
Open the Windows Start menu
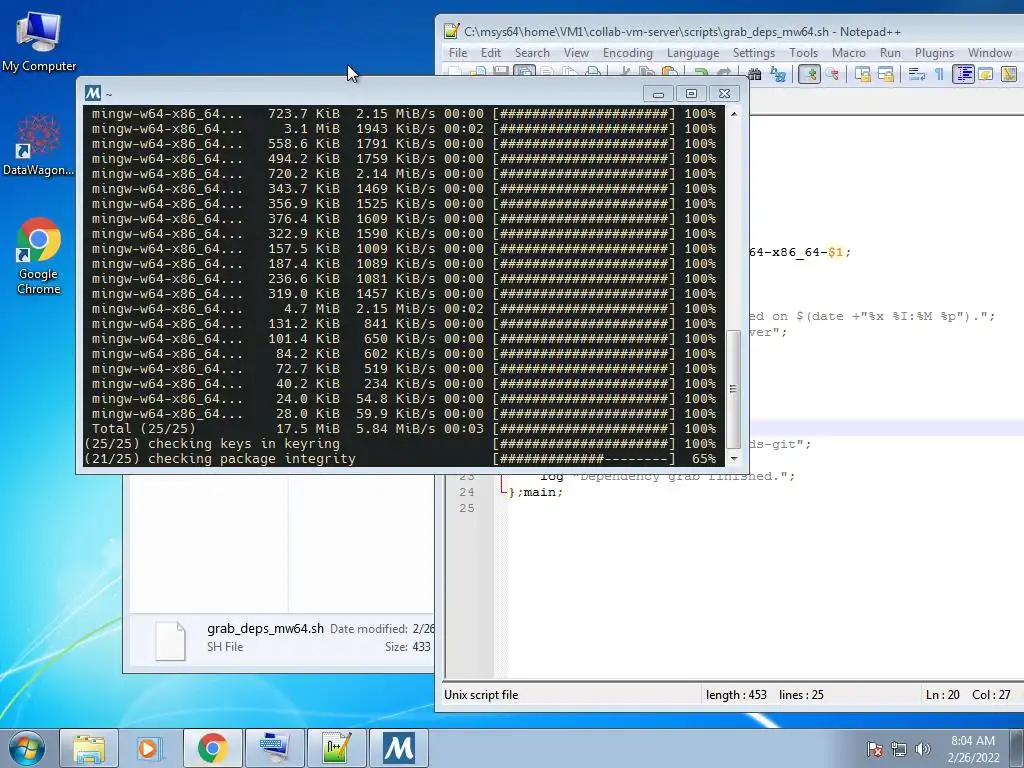[27, 748]
